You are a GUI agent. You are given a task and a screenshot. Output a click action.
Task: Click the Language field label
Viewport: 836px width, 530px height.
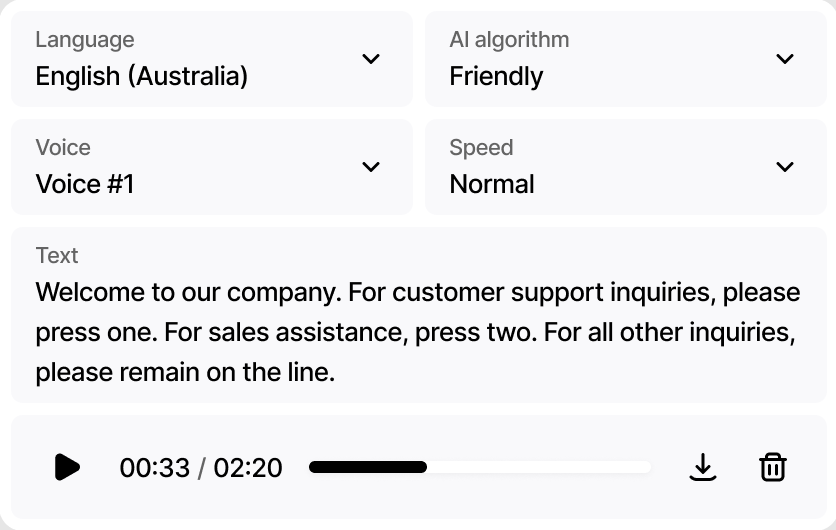85,40
